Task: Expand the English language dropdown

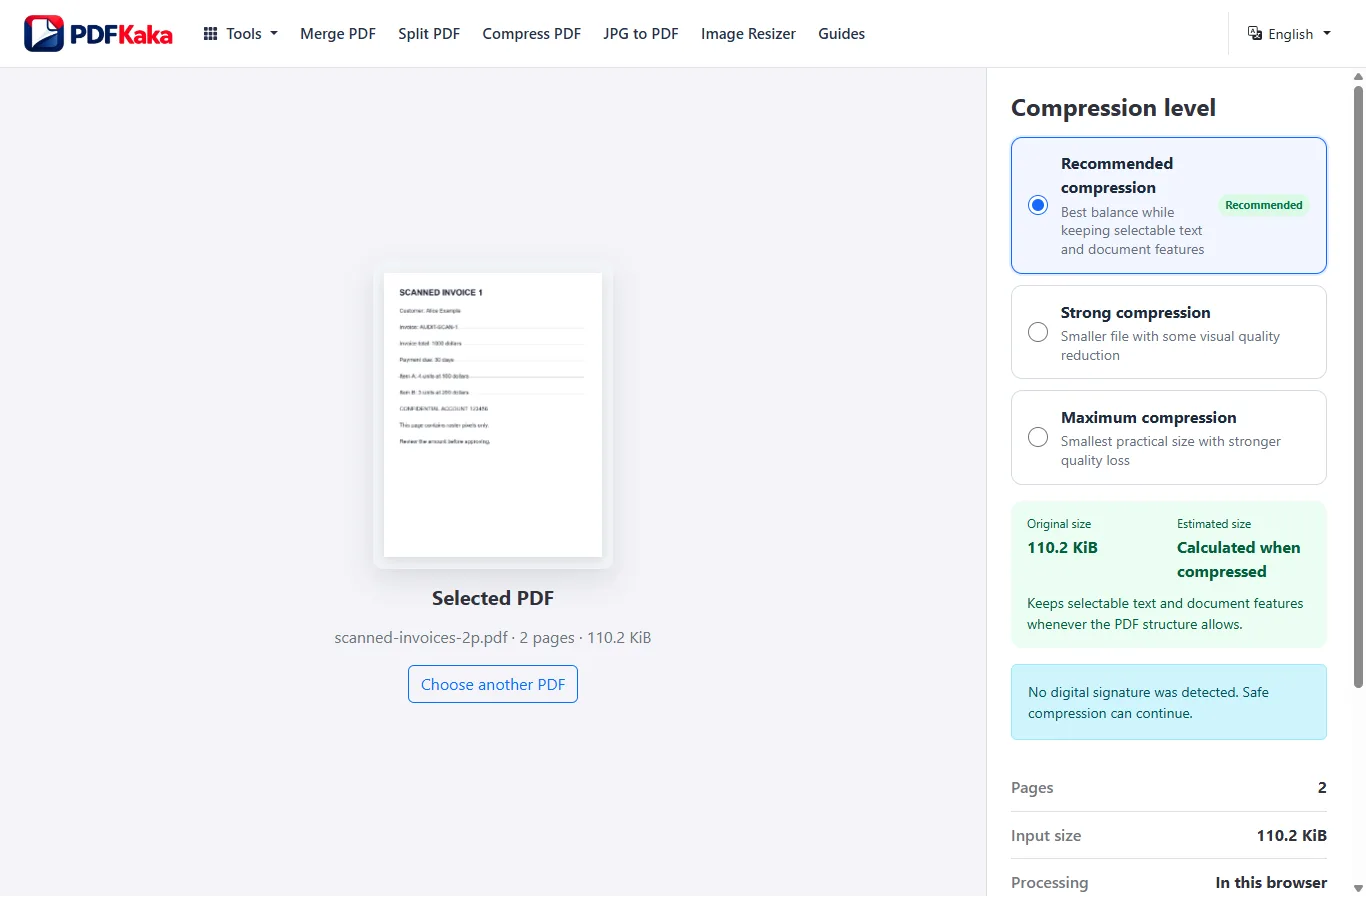Action: tap(1289, 34)
